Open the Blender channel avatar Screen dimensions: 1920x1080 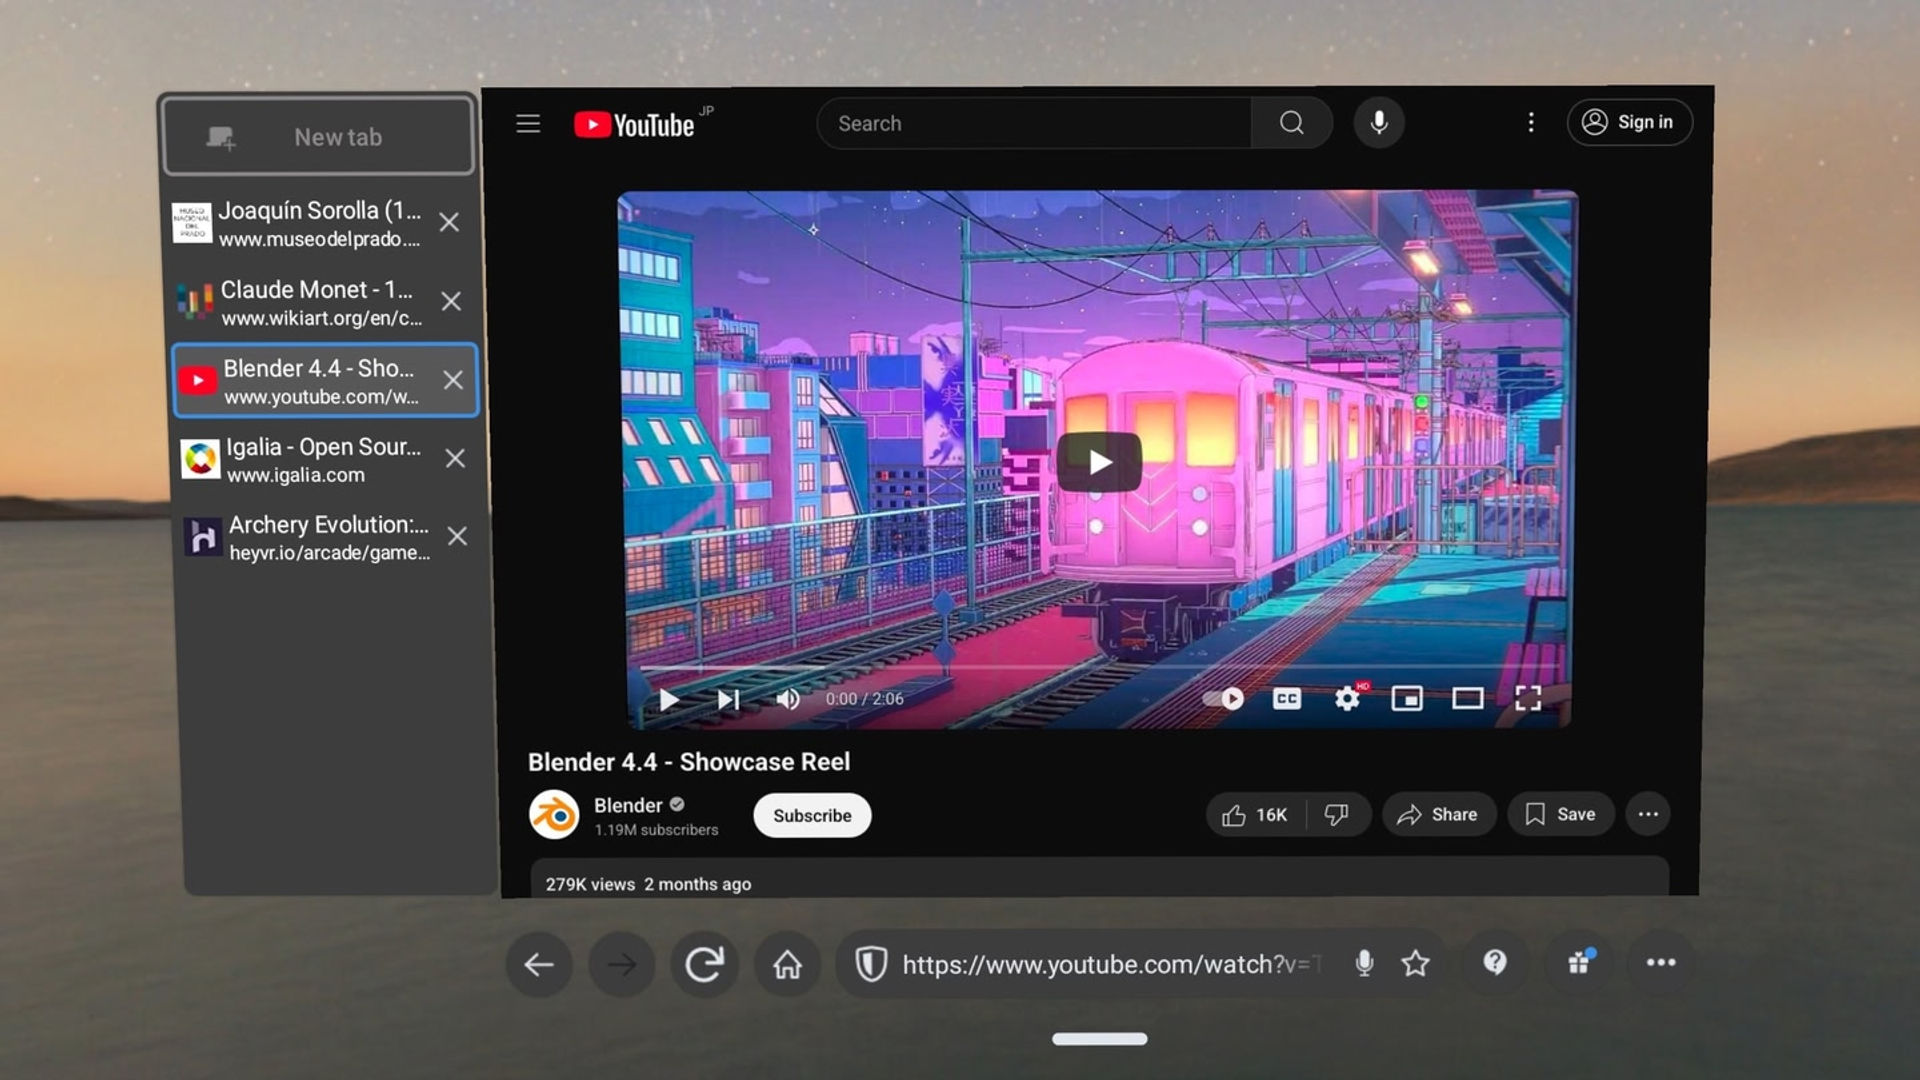[554, 815]
